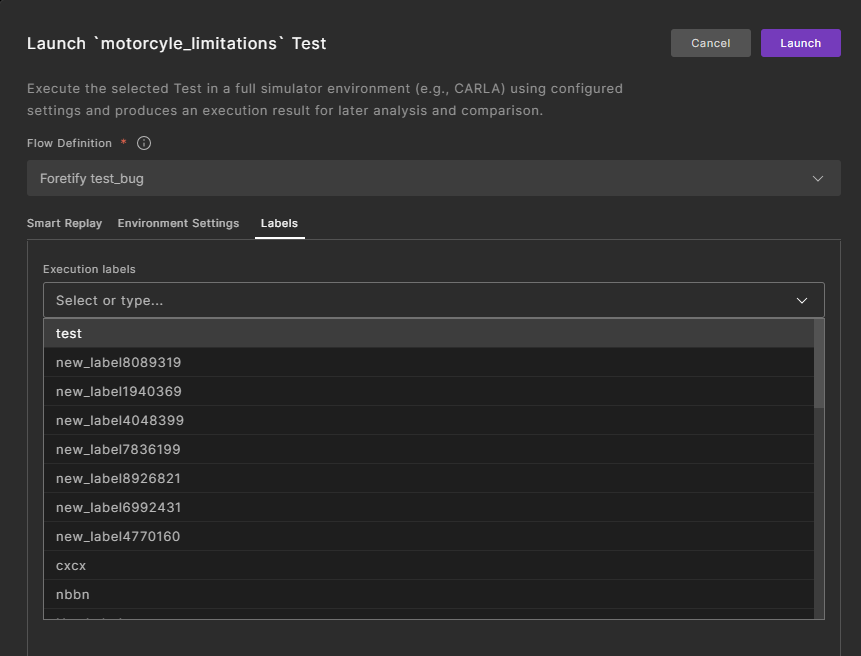Image resolution: width=861 pixels, height=656 pixels.
Task: Cancel the test launch dialog
Action: [x=710, y=43]
